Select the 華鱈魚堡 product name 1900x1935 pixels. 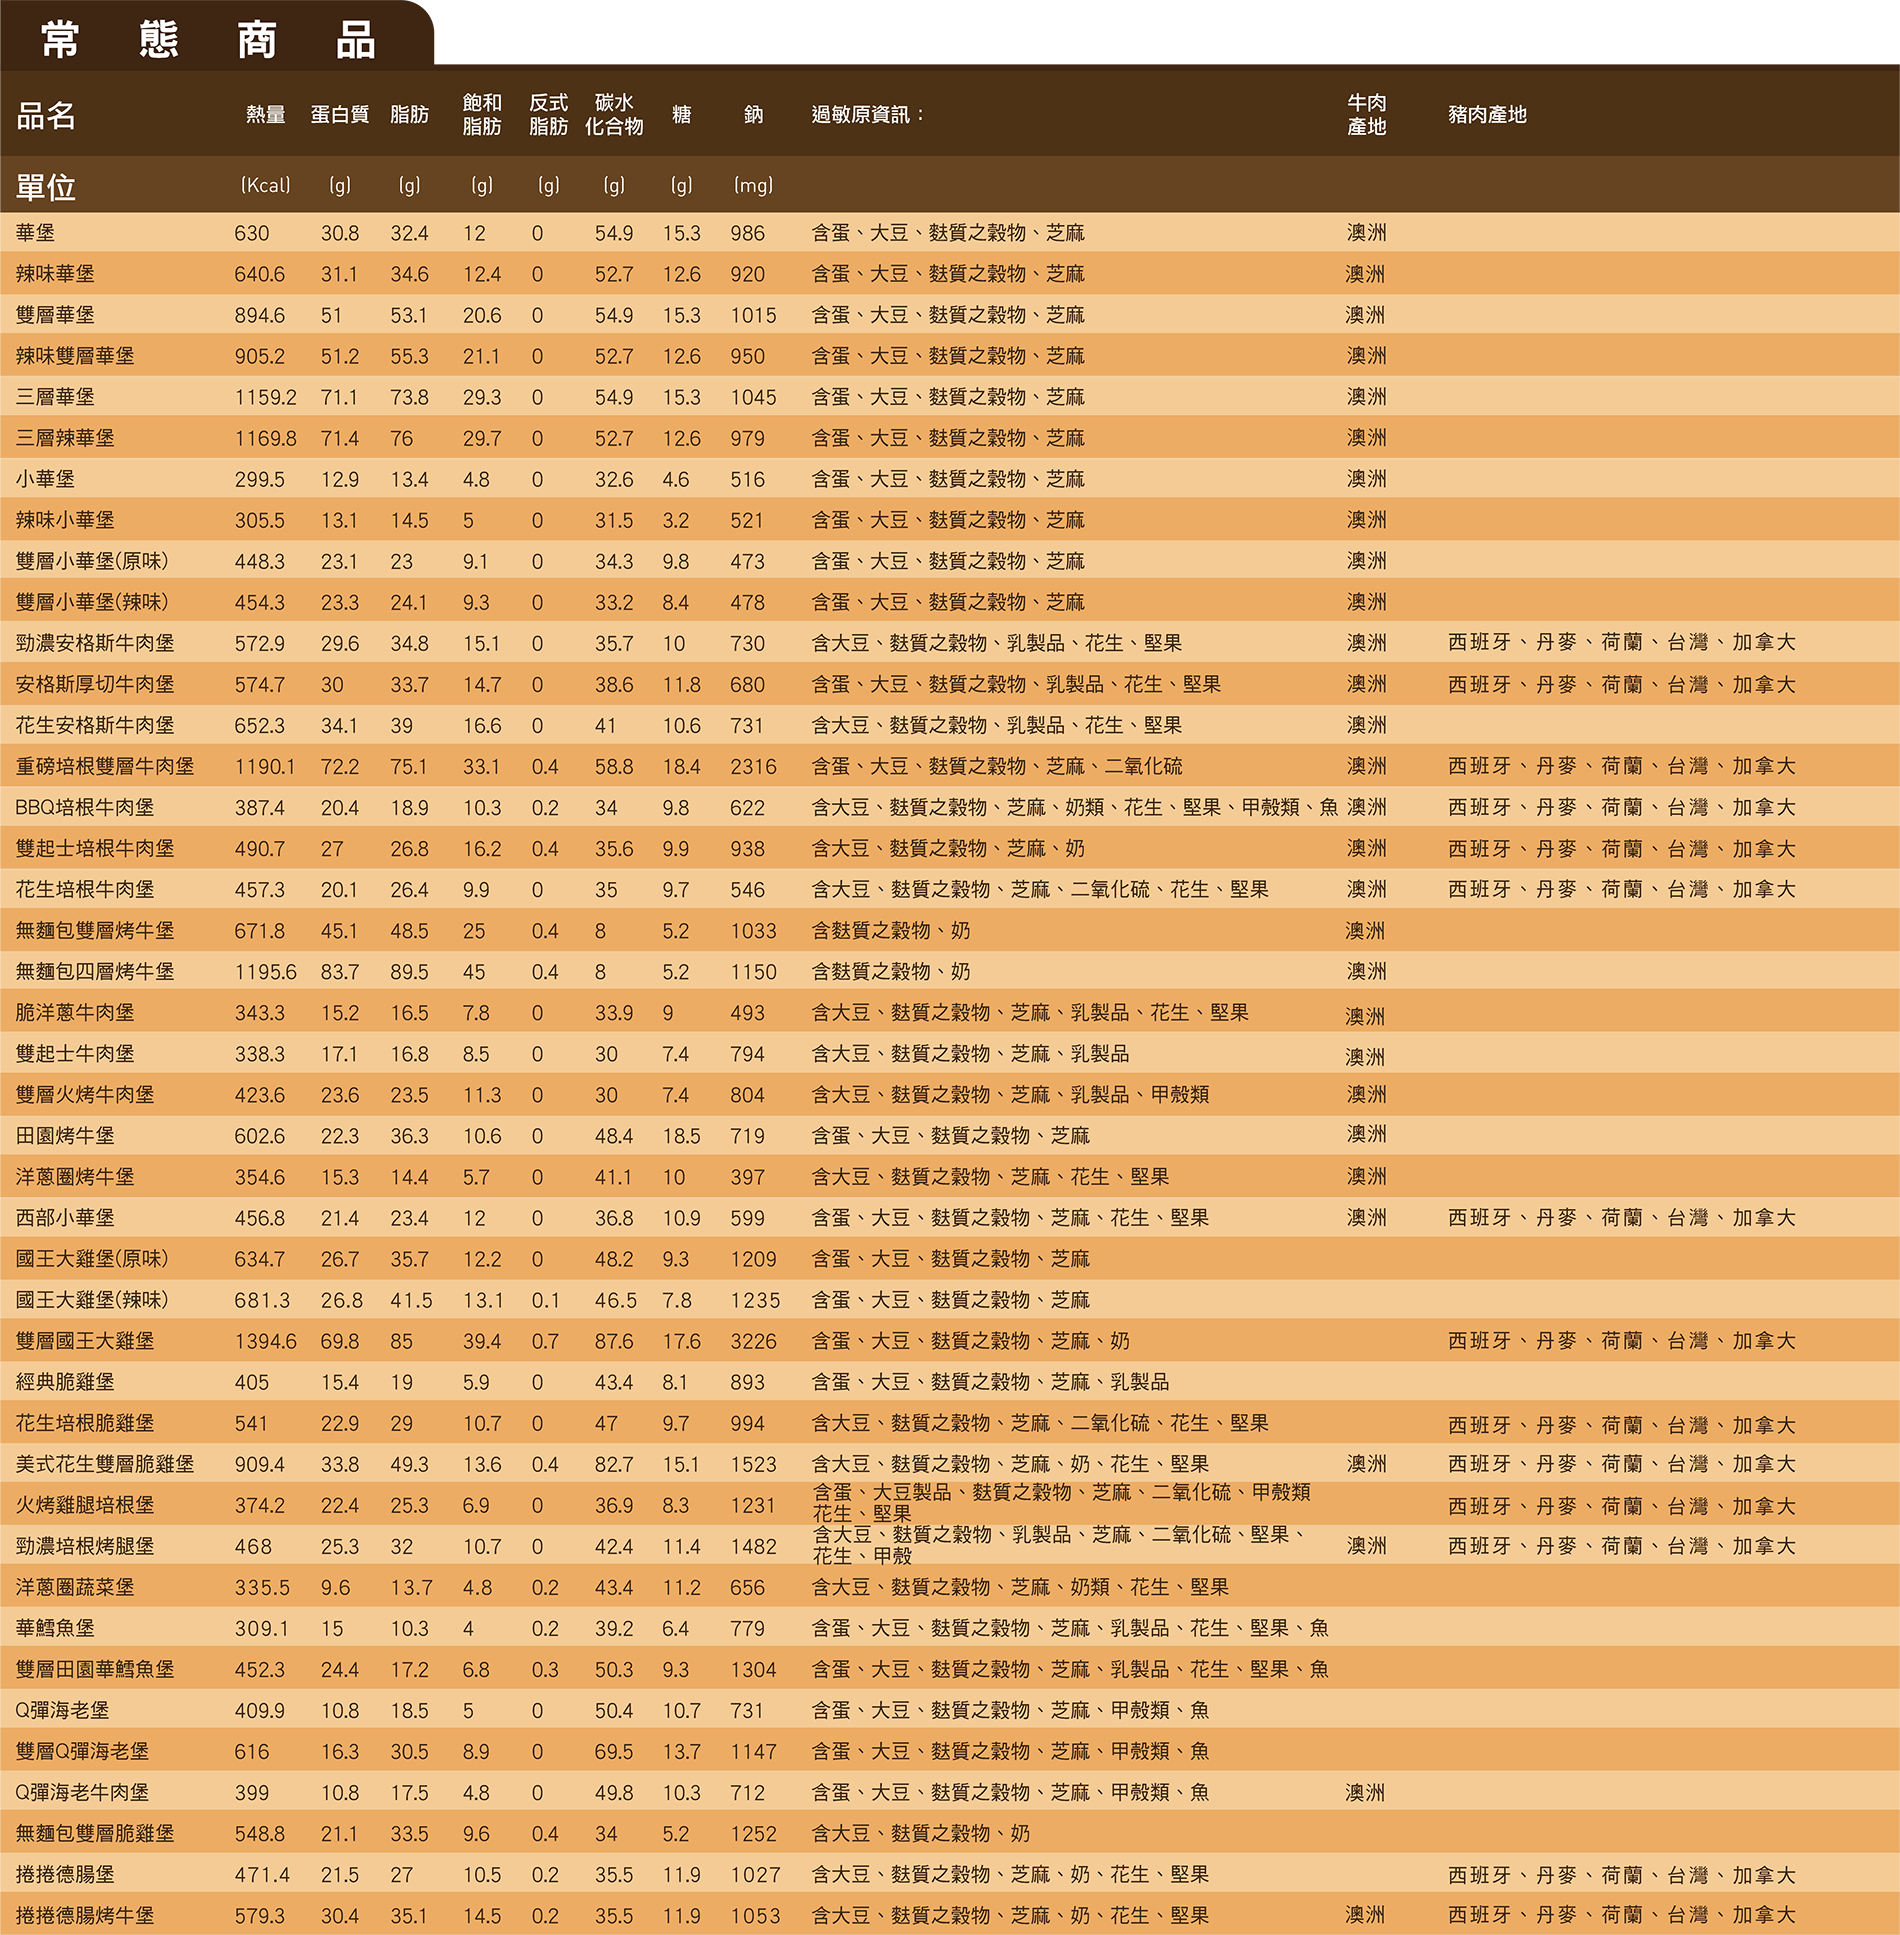point(55,1628)
